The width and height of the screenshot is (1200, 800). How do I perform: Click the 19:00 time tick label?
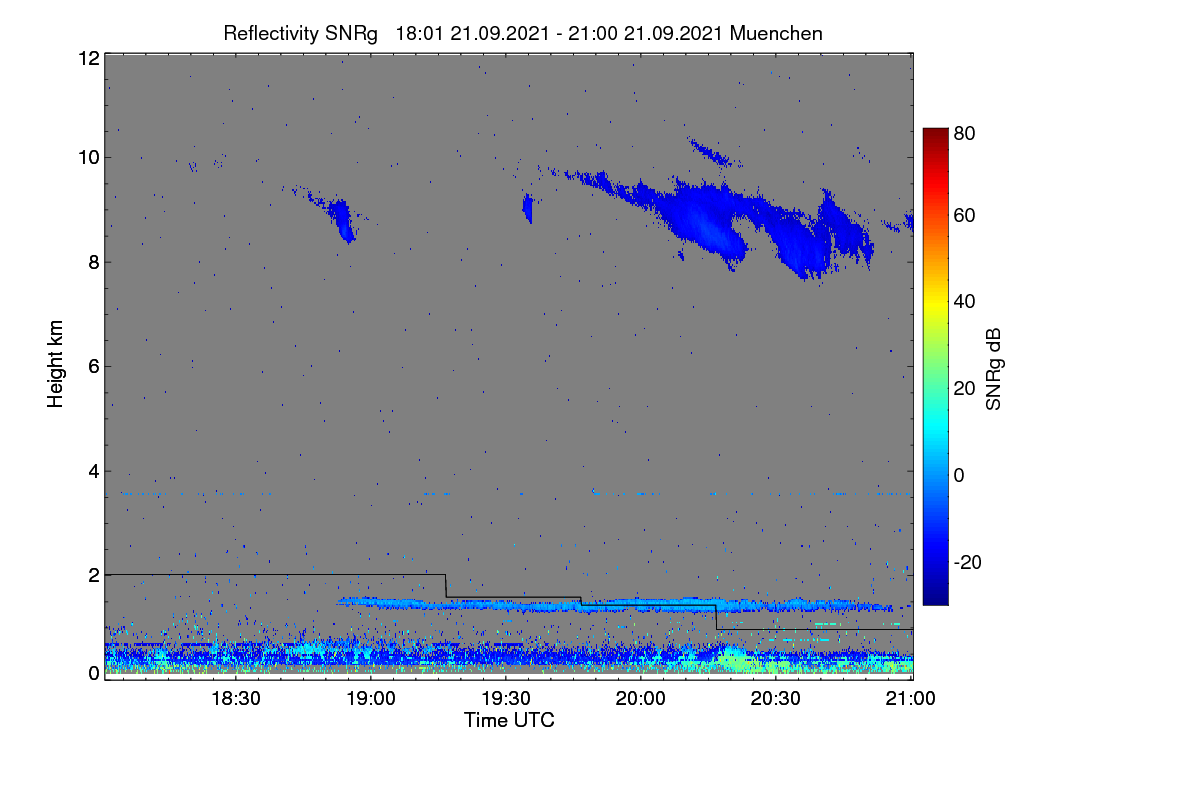click(x=371, y=699)
